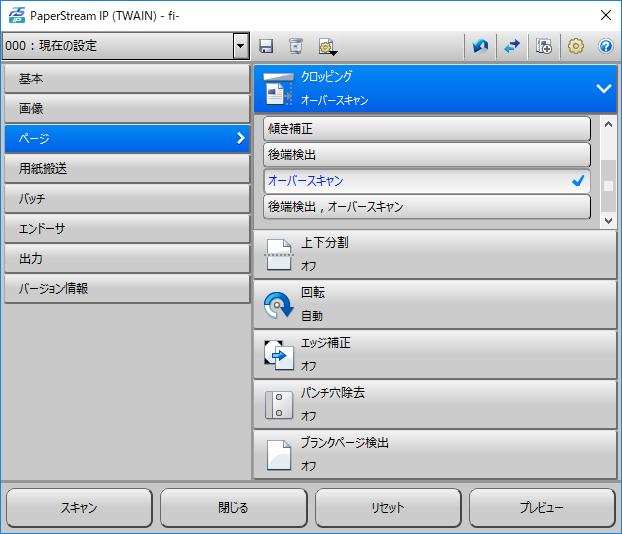
Task: Click the 上下分割 page split icon
Action: tap(278, 255)
